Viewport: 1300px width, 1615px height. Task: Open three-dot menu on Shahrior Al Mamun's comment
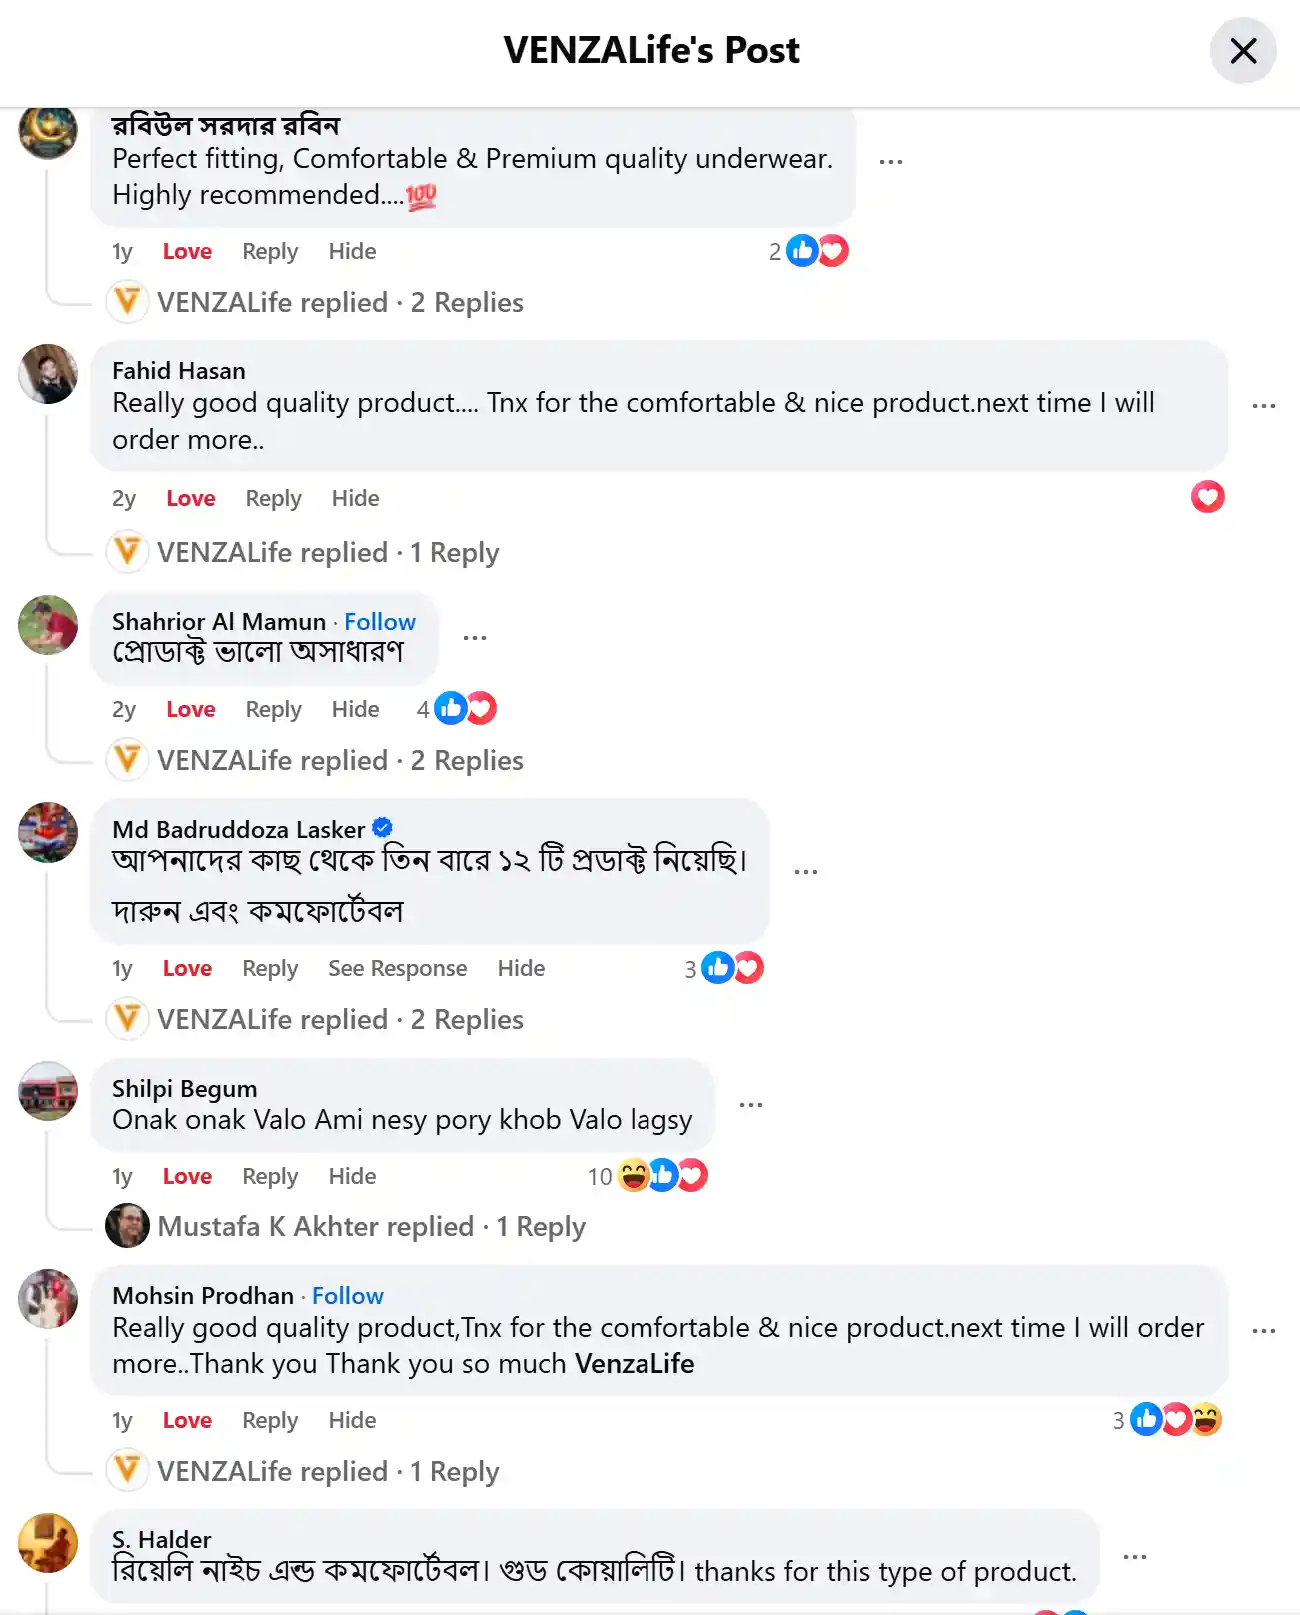point(475,637)
